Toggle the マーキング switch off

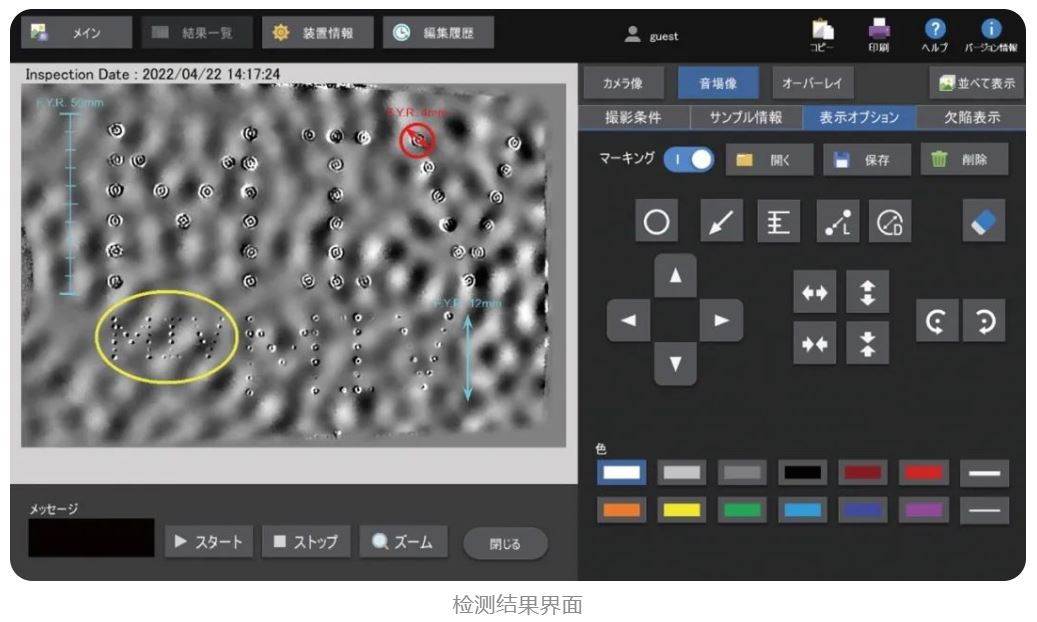pos(688,160)
